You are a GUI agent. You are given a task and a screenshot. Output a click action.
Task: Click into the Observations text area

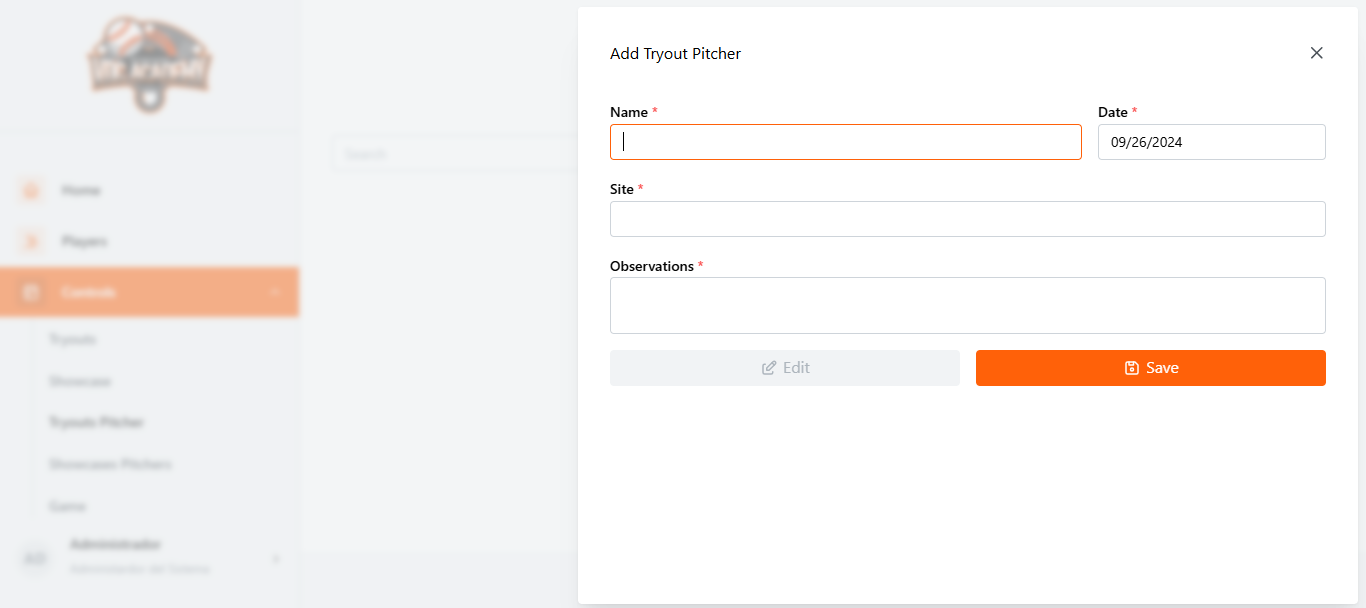click(x=967, y=305)
